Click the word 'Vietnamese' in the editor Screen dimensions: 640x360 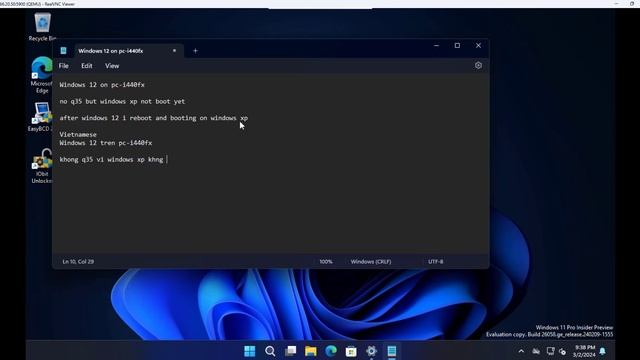(78, 134)
